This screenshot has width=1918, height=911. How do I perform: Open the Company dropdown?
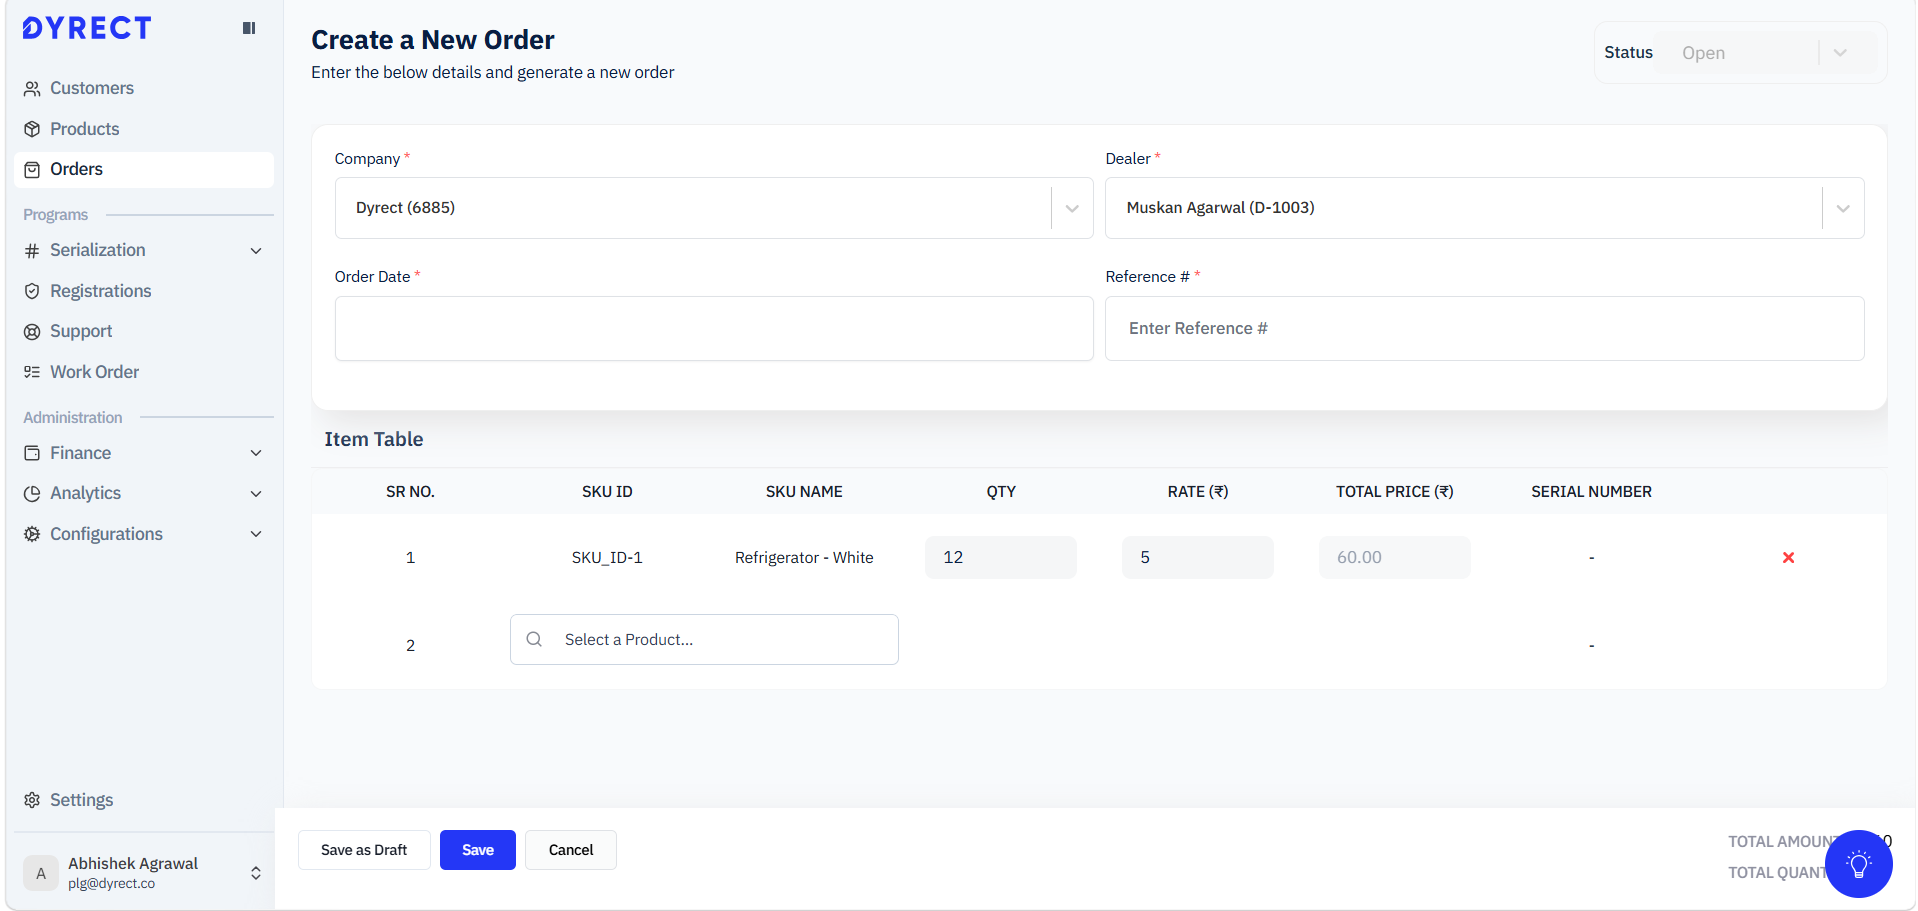point(1072,208)
